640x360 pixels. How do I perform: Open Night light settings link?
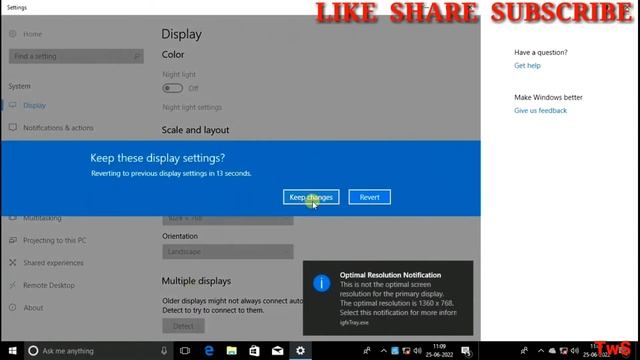(x=192, y=107)
